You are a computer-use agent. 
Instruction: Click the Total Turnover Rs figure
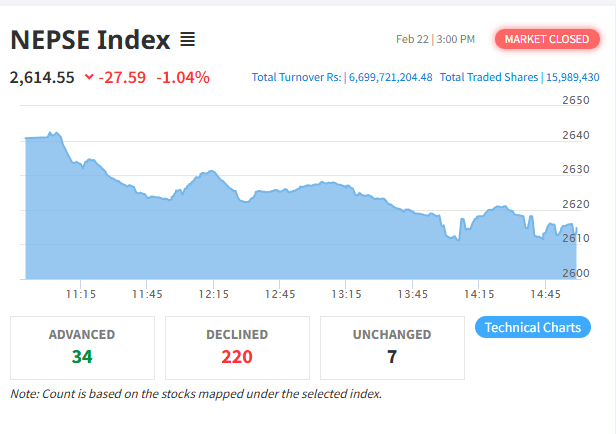click(x=390, y=77)
